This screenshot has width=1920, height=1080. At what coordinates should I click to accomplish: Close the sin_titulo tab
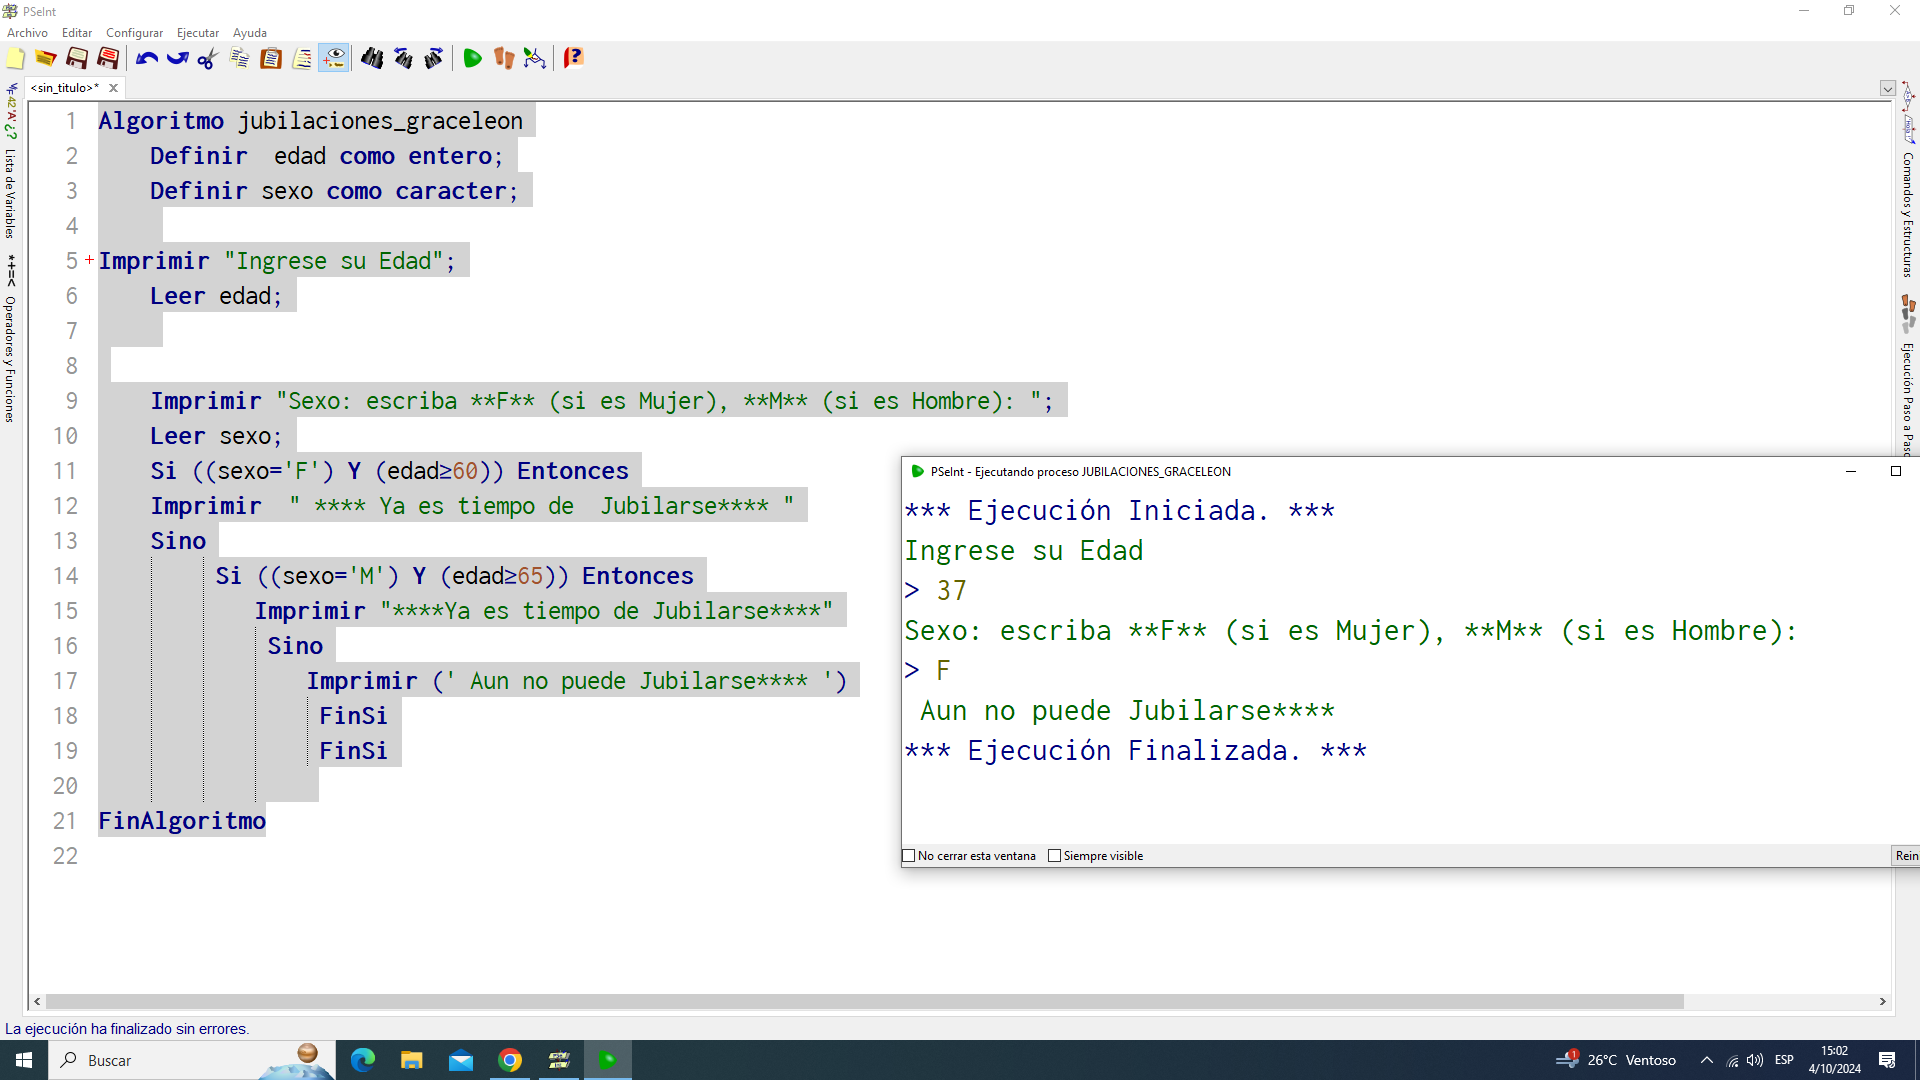click(x=113, y=88)
